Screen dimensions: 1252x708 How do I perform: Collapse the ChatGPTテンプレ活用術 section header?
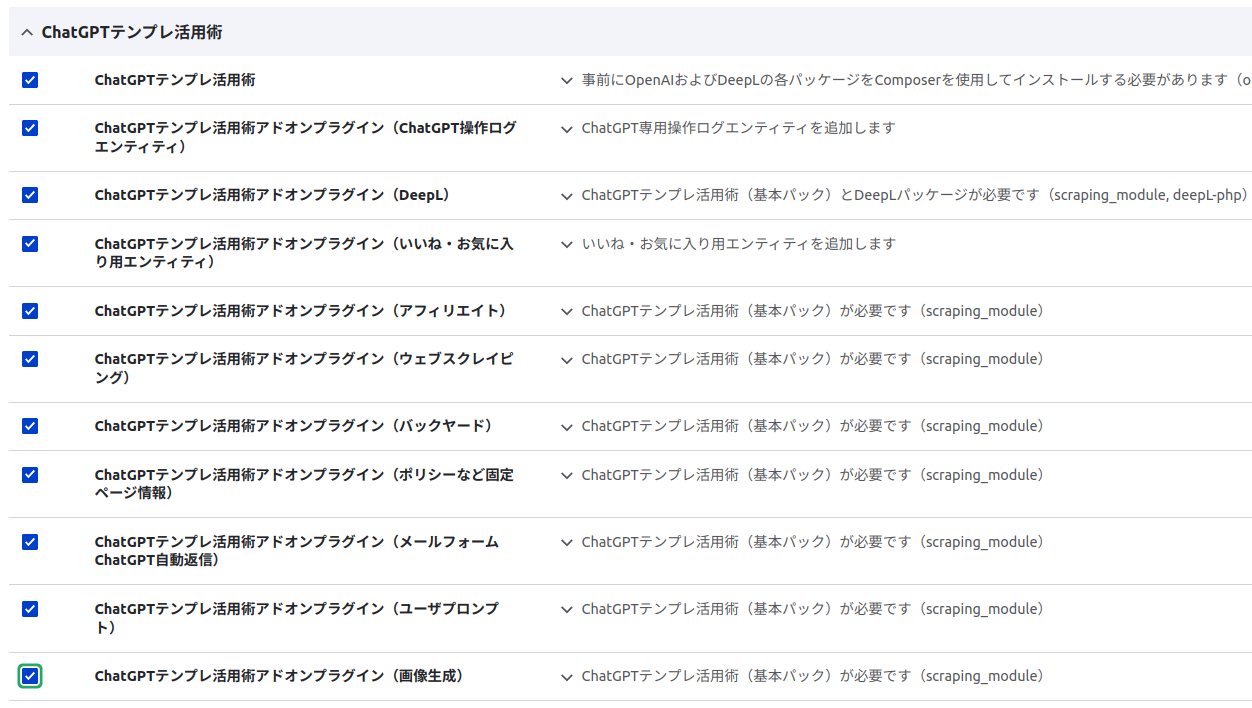click(x=27, y=31)
